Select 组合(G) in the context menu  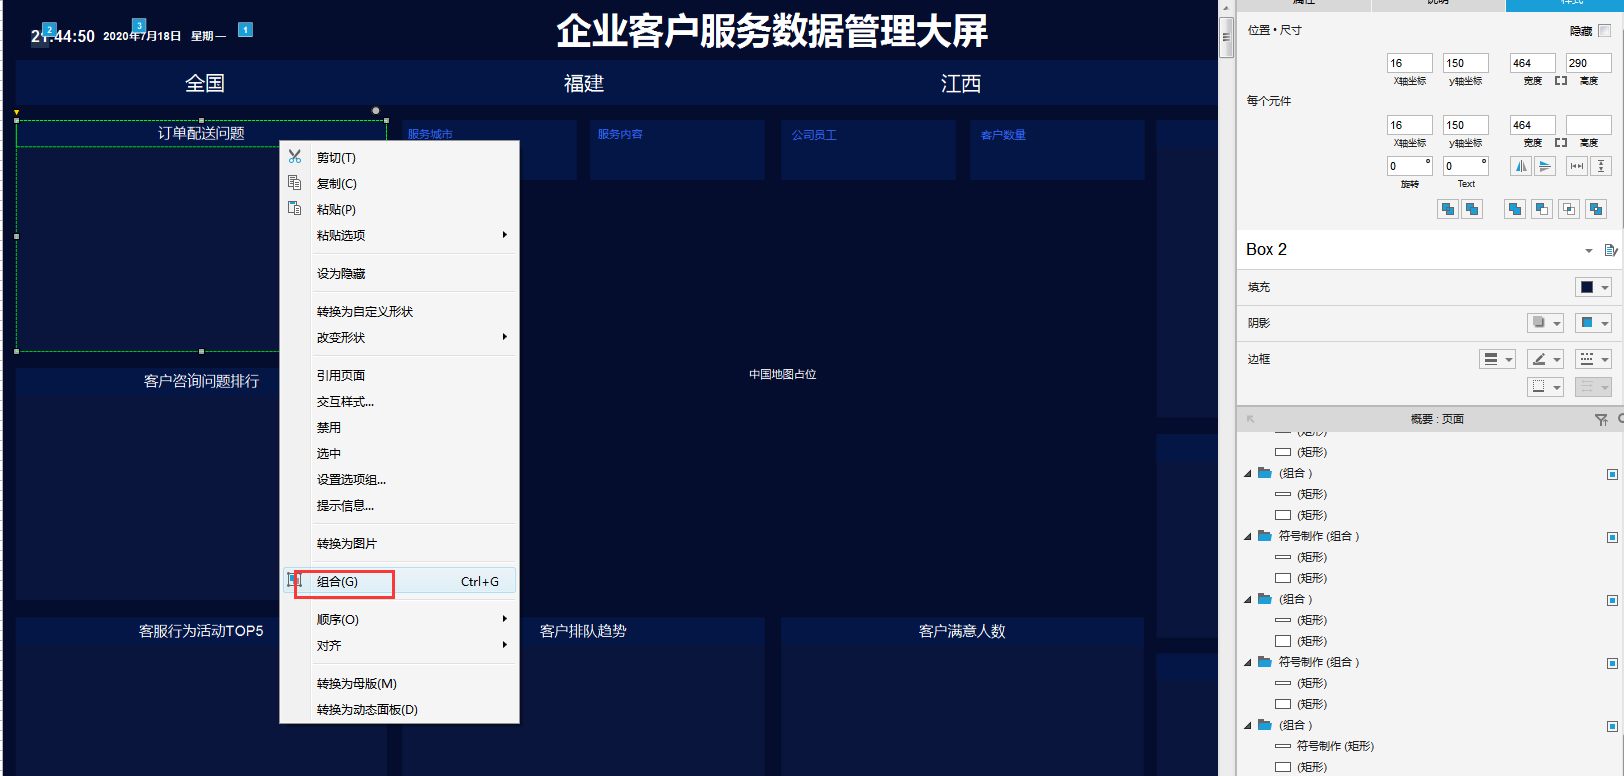pos(400,582)
